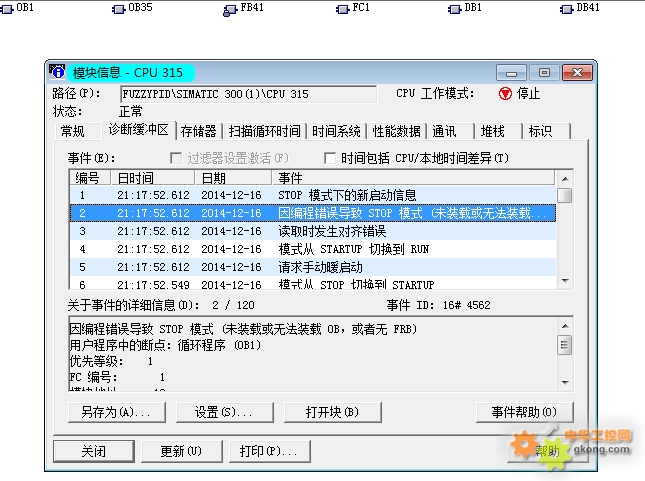
Task: Click the event ID text '16# 4562'
Action: pyautogui.click(x=466, y=305)
